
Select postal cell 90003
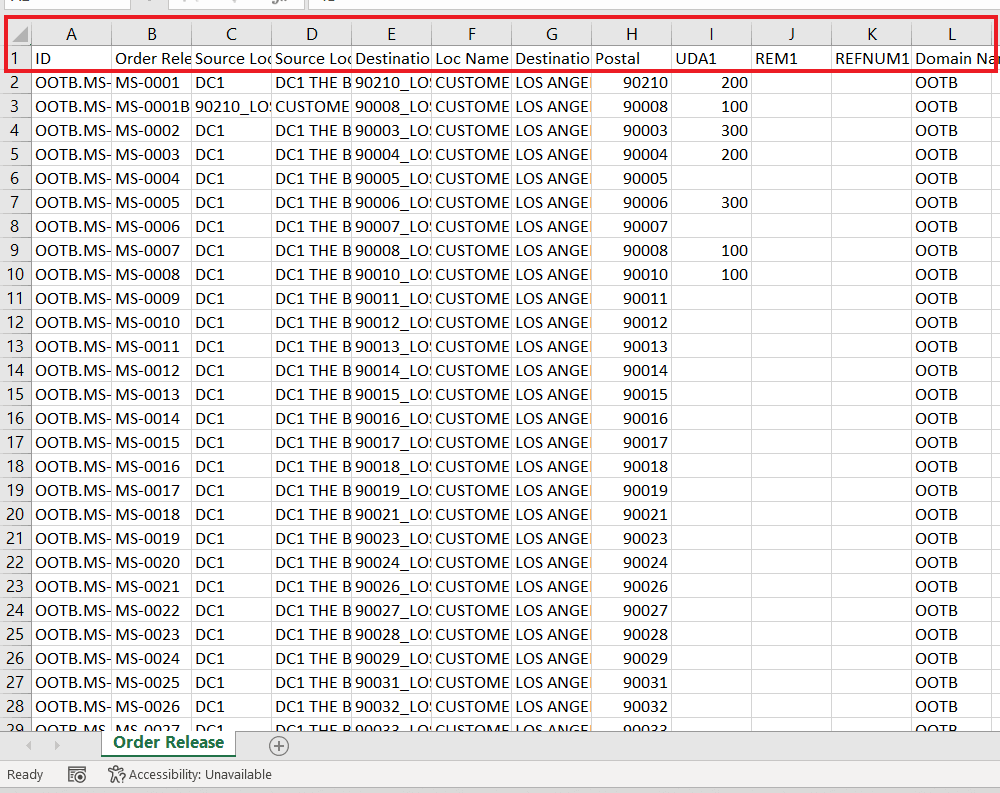[x=632, y=130]
